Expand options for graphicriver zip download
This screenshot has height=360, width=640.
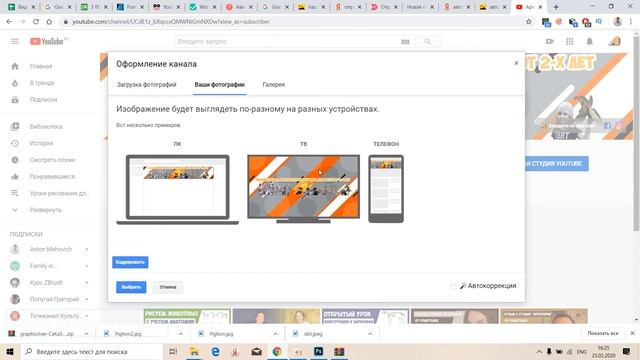point(86,333)
